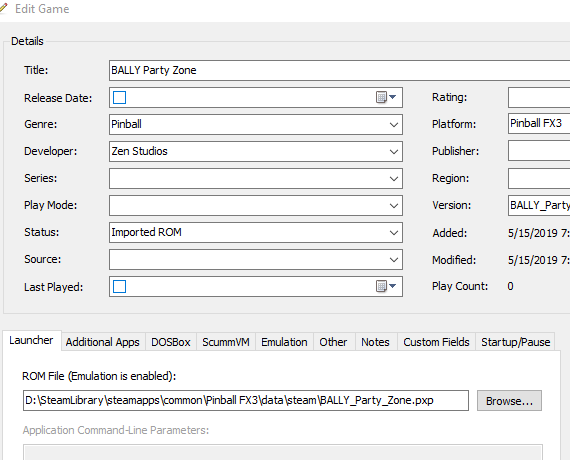Click the Version field
Screen dimensions: 570x460
(x=539, y=205)
